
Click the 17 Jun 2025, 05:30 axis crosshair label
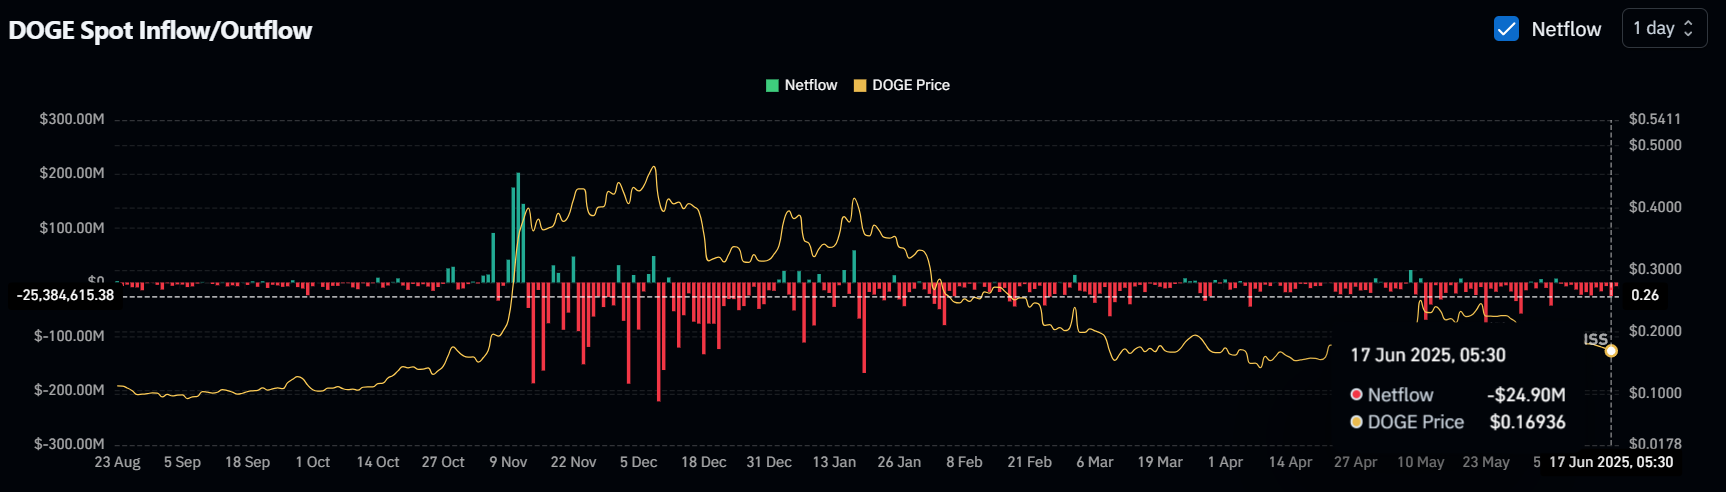coord(1611,462)
